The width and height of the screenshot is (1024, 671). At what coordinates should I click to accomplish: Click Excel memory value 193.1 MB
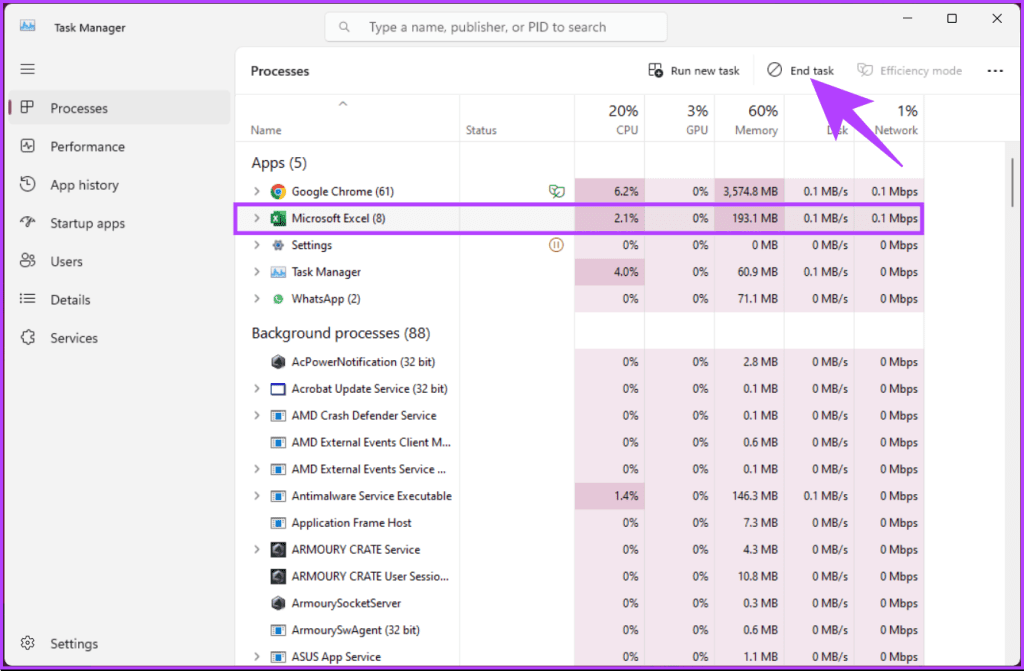(755, 218)
